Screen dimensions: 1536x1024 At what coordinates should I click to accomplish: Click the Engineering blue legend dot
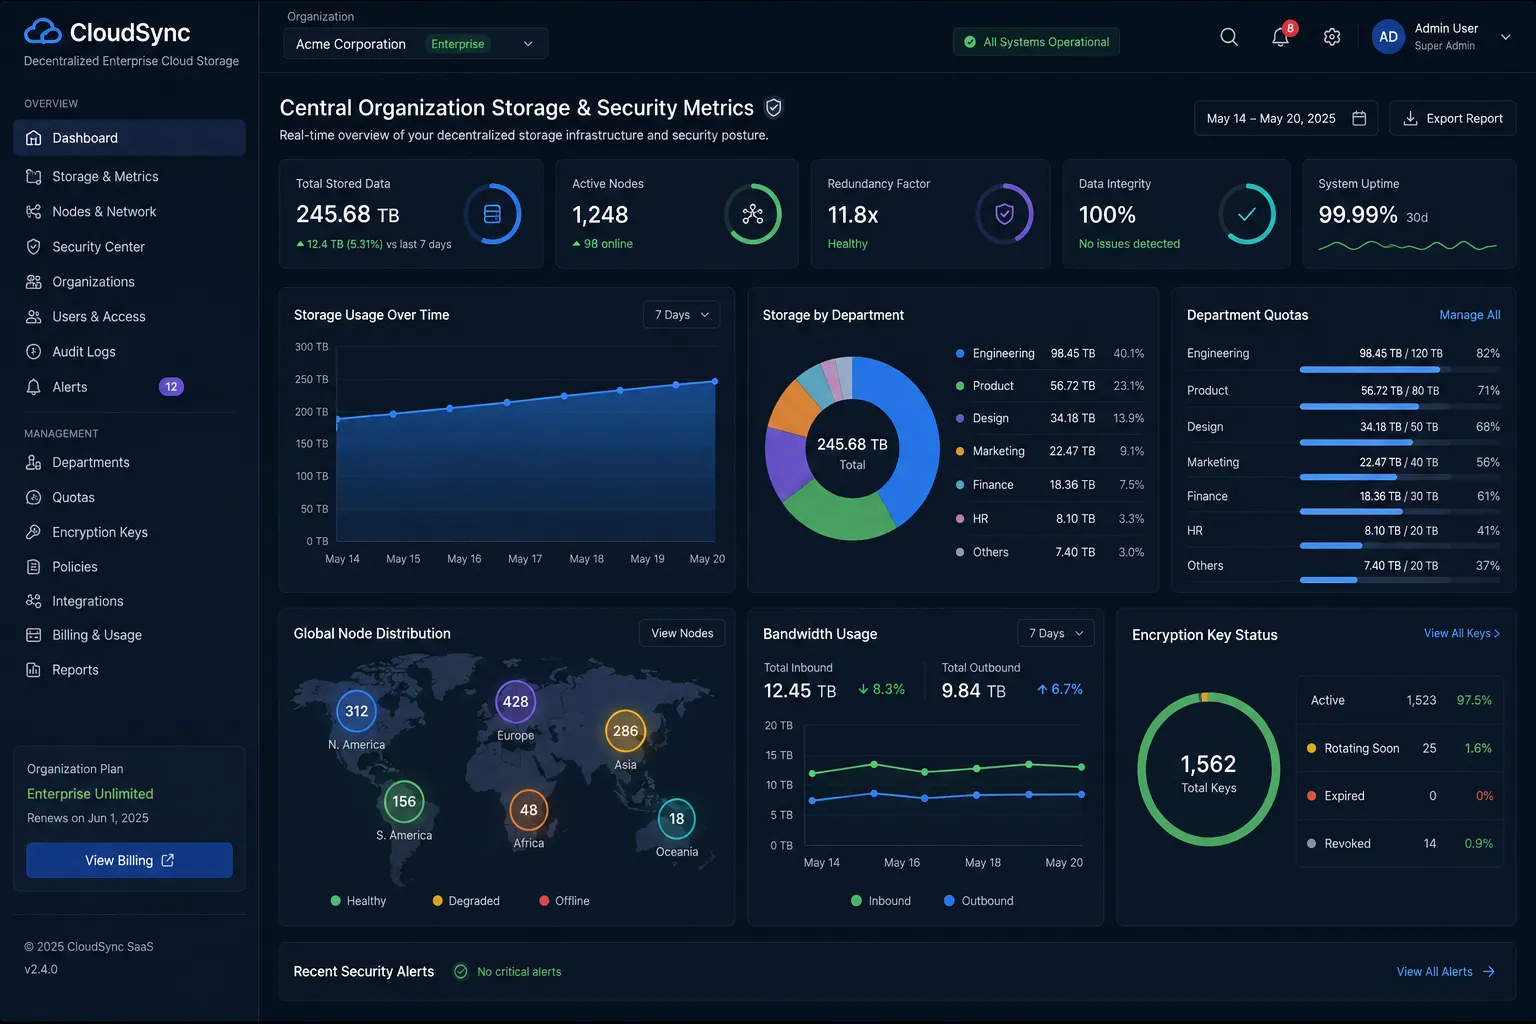click(960, 353)
